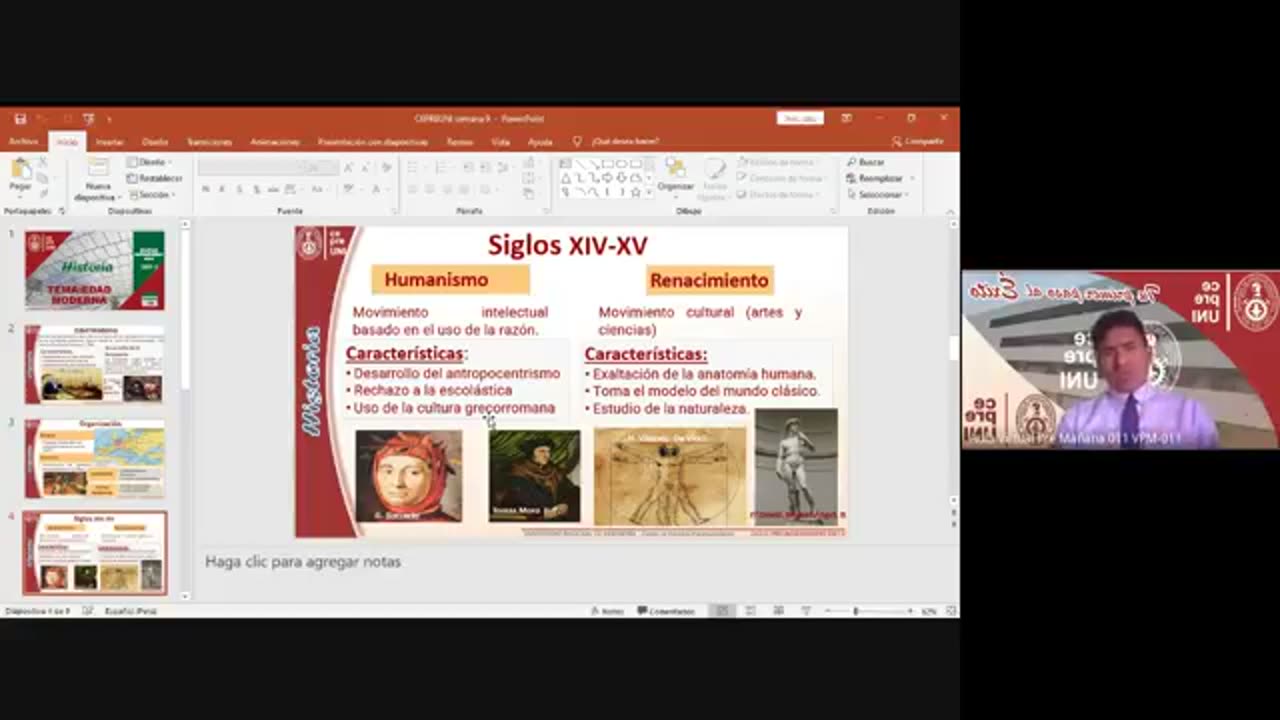This screenshot has height=720, width=1280.
Task: Click the fit slide to window icon
Action: (950, 611)
